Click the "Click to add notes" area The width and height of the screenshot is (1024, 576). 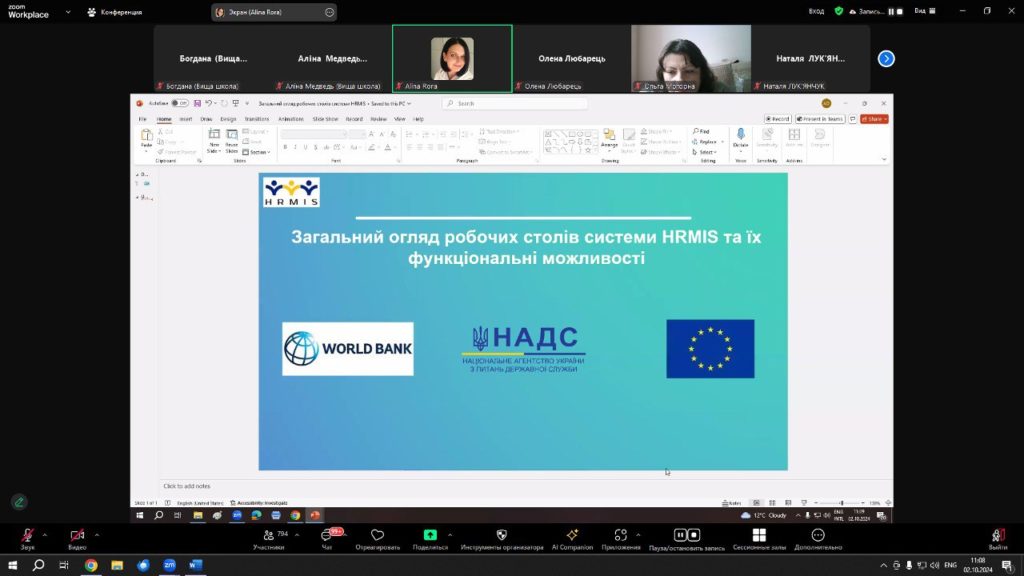click(187, 486)
